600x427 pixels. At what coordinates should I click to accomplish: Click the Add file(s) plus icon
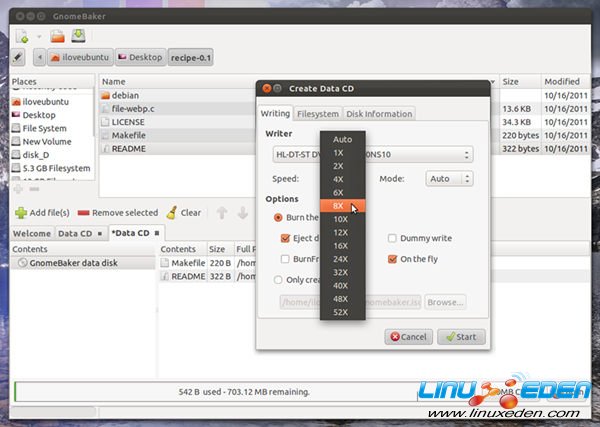pos(21,213)
